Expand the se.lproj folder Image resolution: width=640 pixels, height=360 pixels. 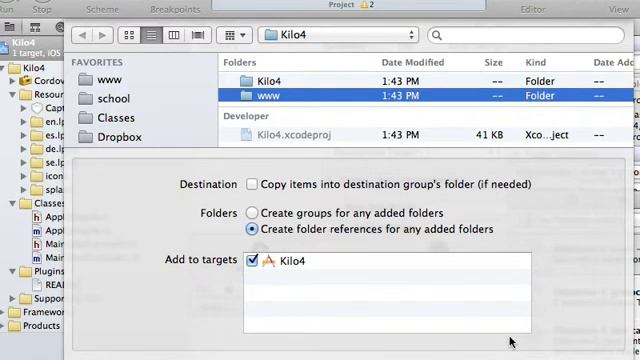click(x=23, y=162)
